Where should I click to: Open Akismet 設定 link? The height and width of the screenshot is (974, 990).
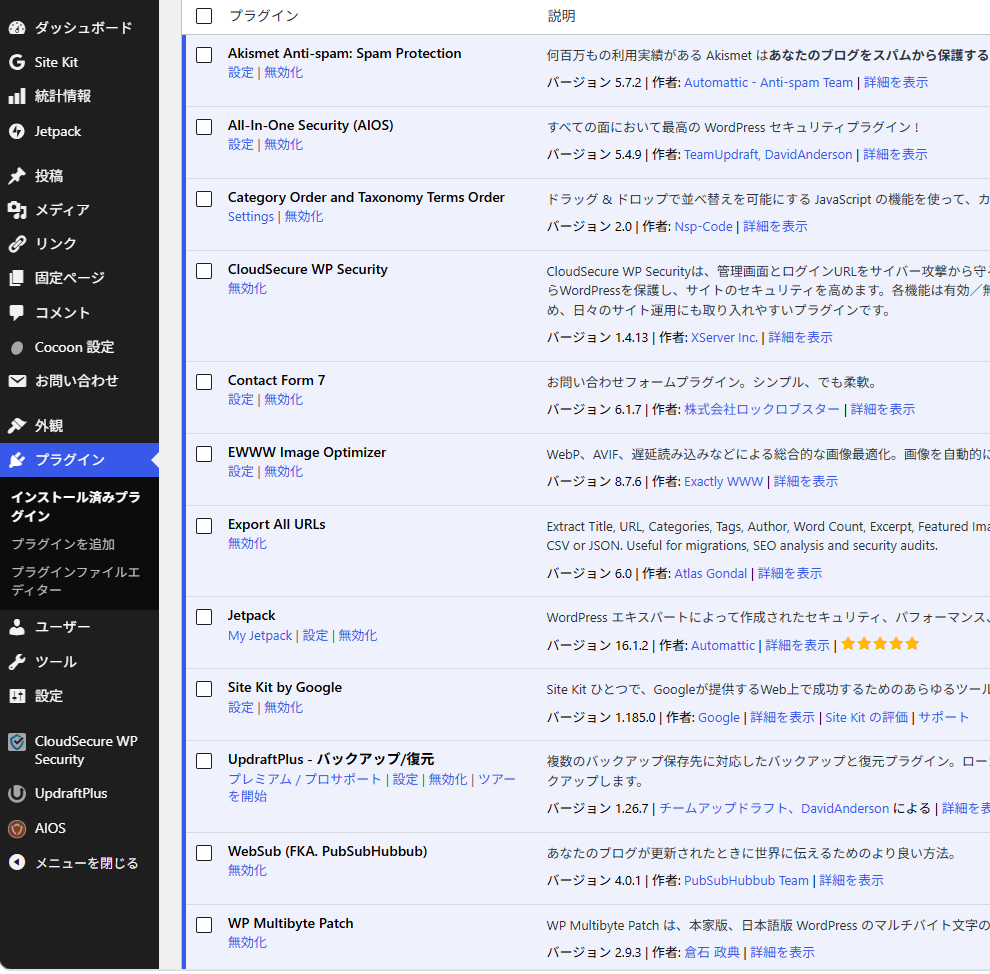pos(241,73)
